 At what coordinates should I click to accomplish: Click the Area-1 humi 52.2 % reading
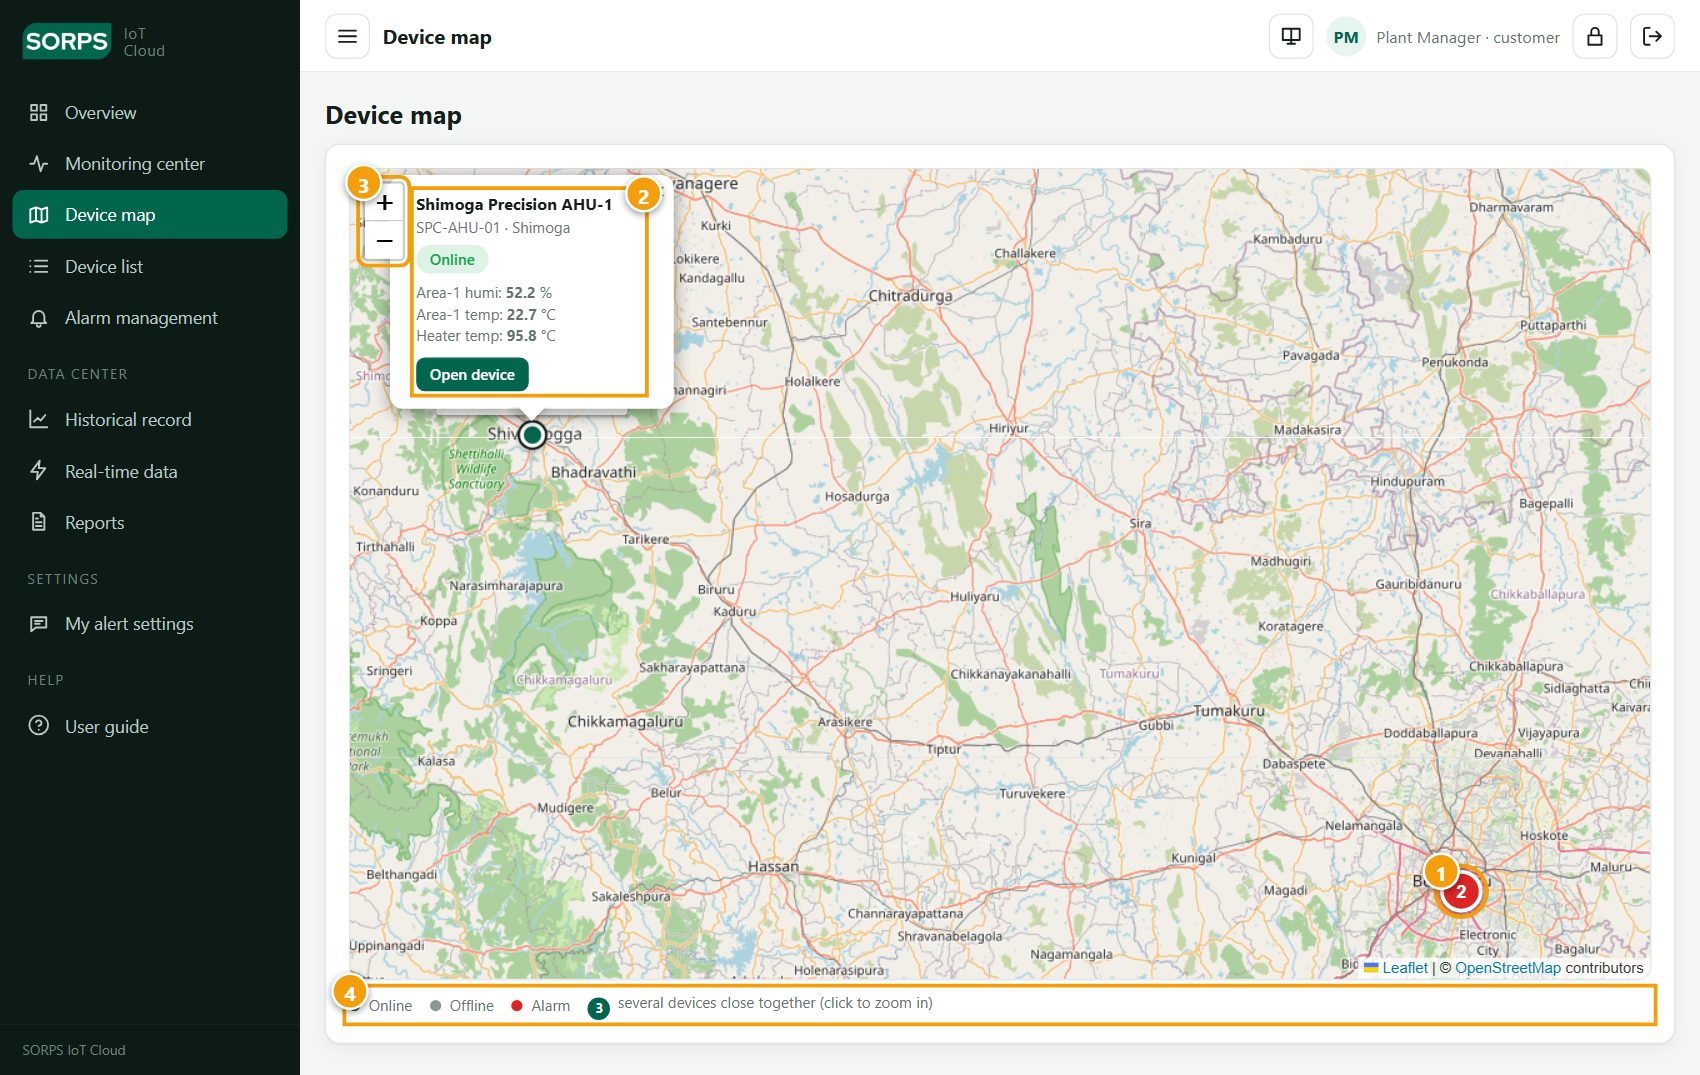click(x=484, y=293)
